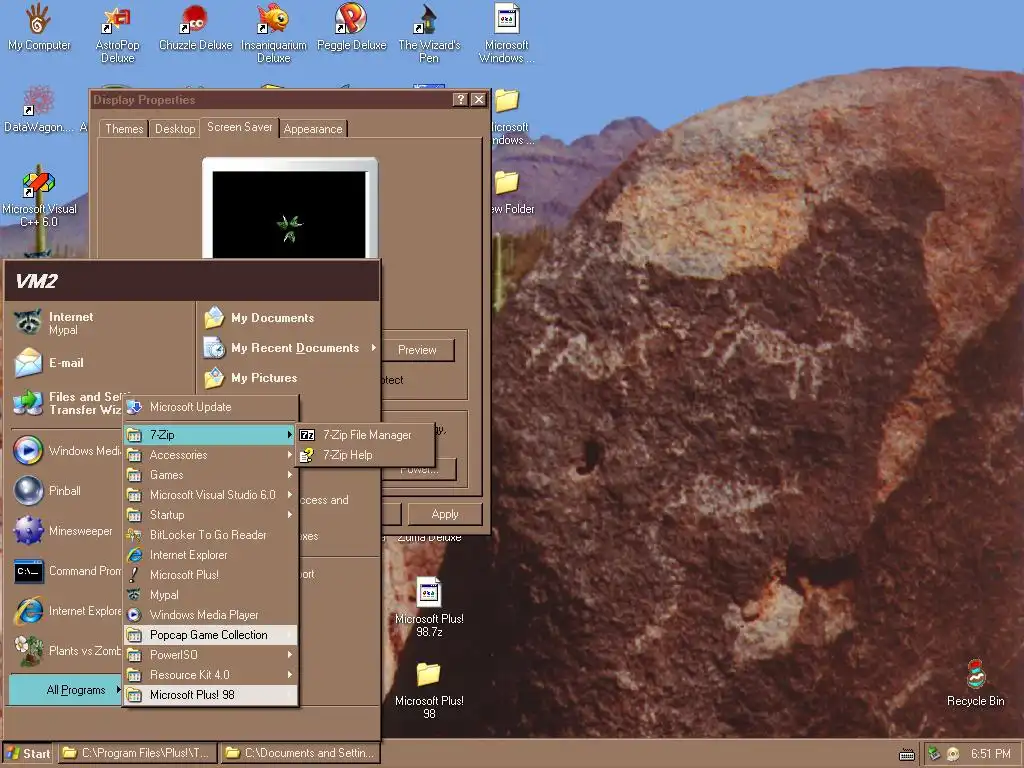The width and height of the screenshot is (1024, 768).
Task: Open 7-Zip Help
Action: (x=366, y=455)
